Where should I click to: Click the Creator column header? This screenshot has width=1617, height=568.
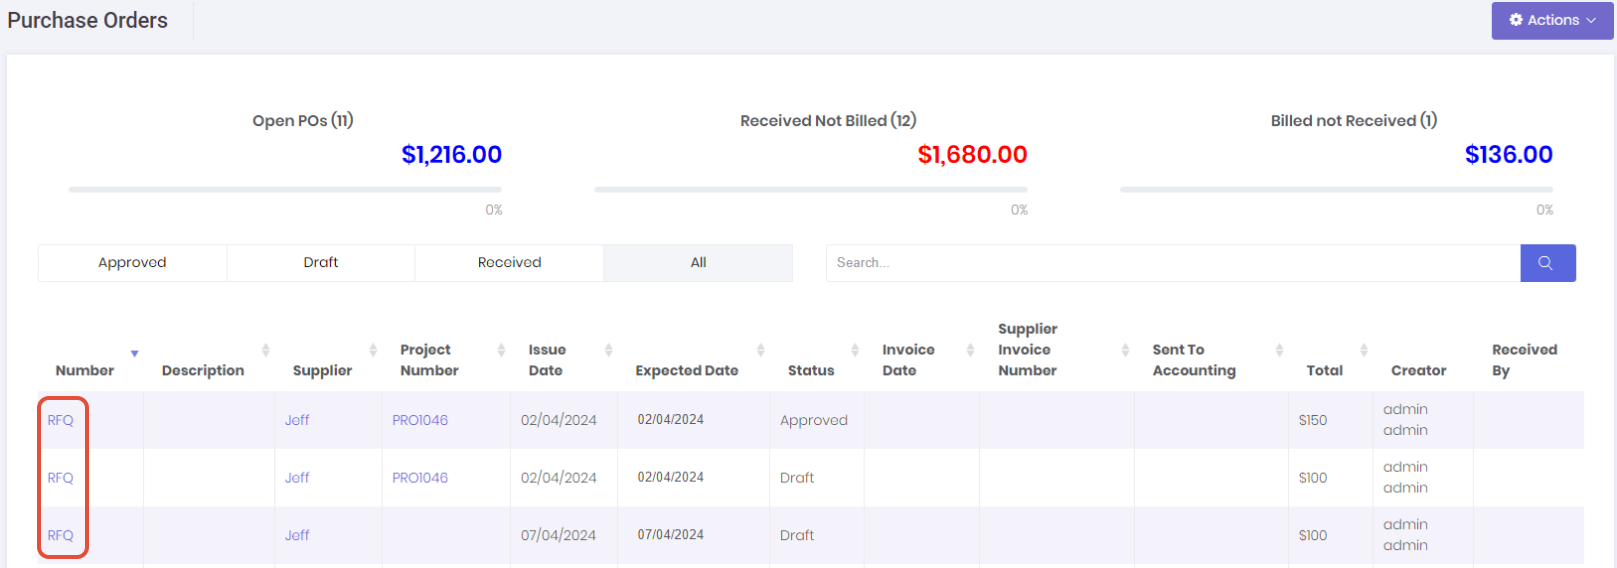(x=1418, y=370)
